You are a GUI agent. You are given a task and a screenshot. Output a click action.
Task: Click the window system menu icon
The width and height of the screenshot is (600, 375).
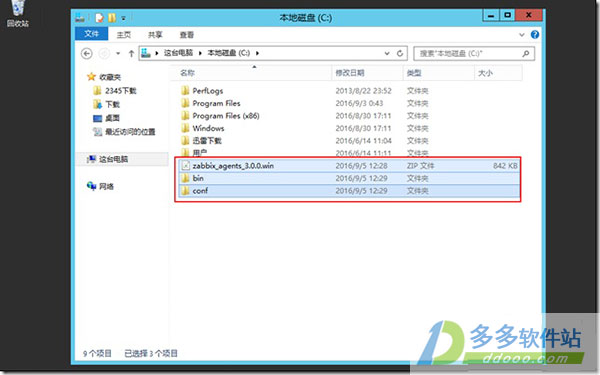coord(80,18)
